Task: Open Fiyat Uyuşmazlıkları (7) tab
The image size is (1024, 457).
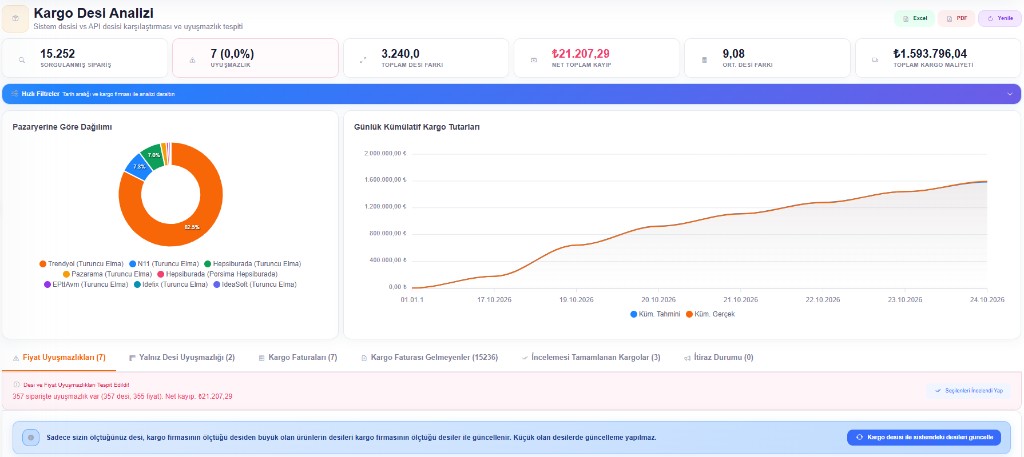Action: tap(59, 358)
